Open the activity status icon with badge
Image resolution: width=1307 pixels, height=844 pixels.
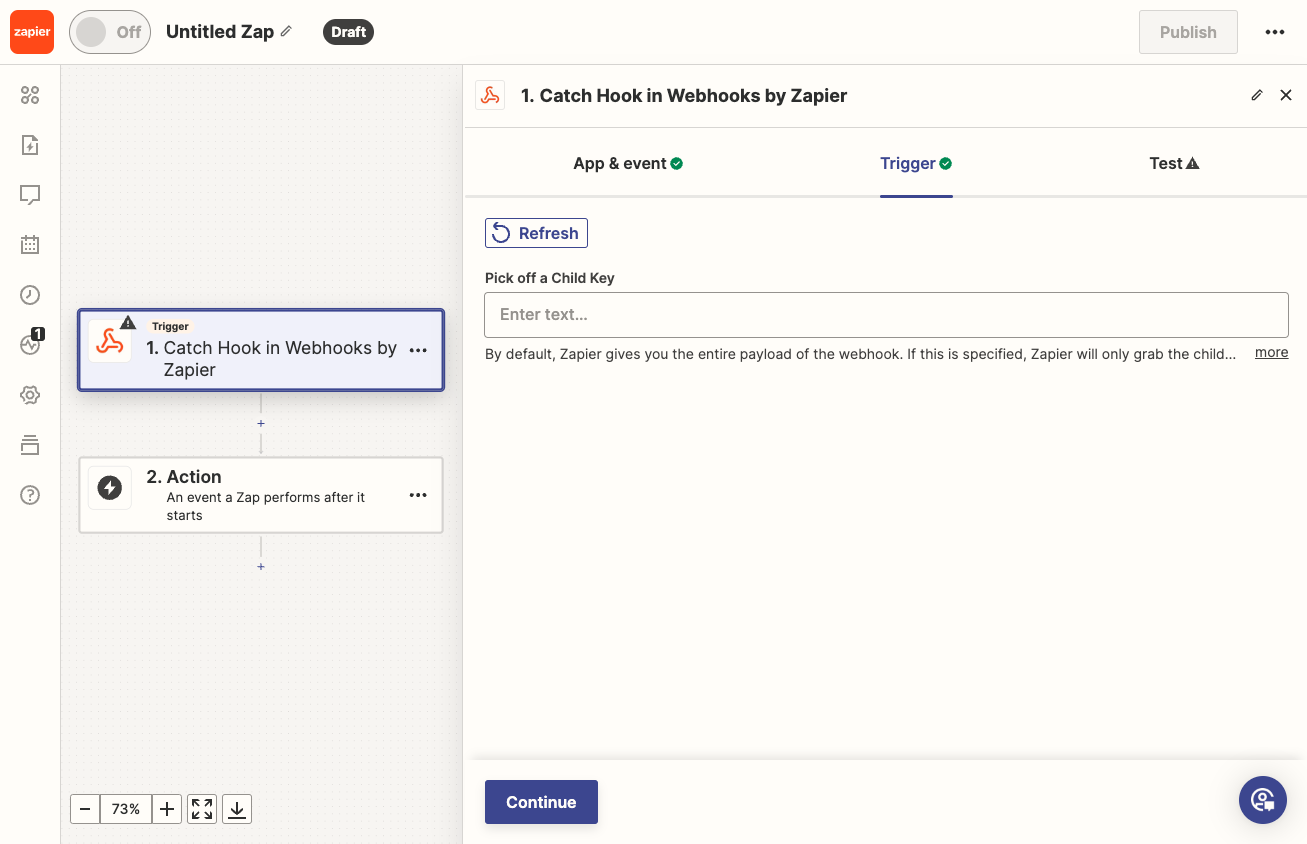click(30, 344)
